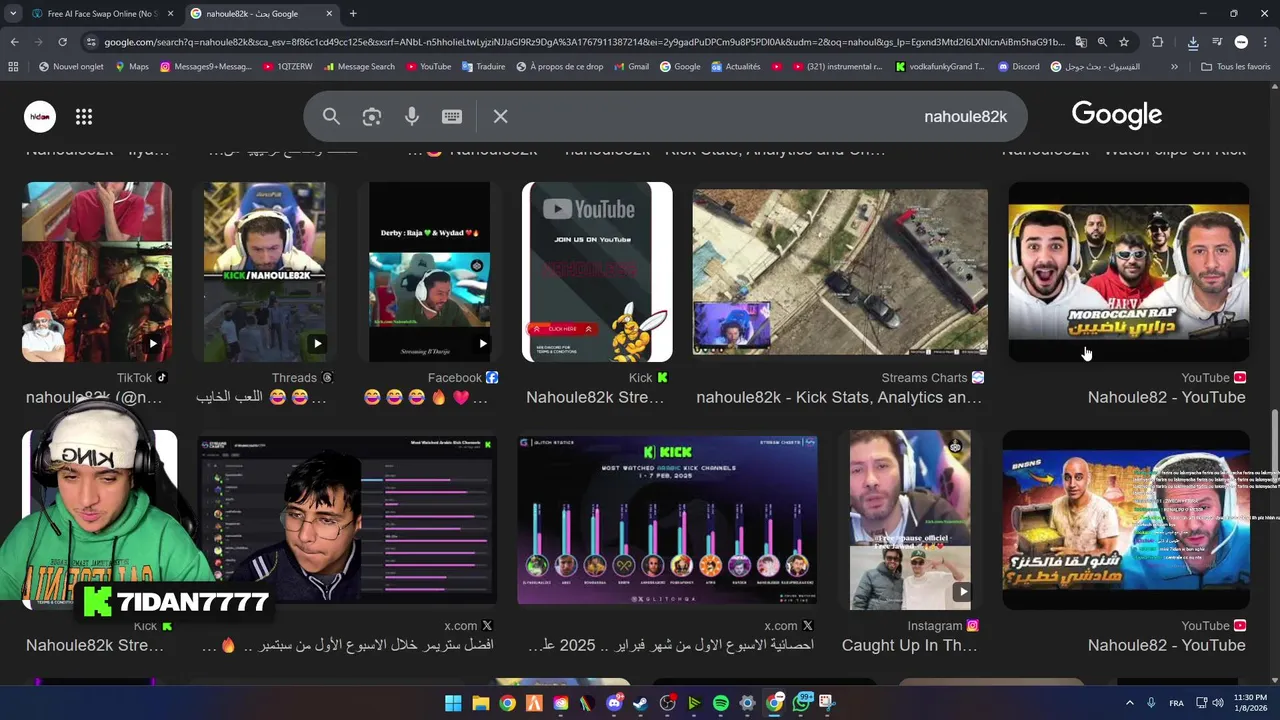Open the Facebook Derby Raja Wydad thumbnail

coord(430,272)
